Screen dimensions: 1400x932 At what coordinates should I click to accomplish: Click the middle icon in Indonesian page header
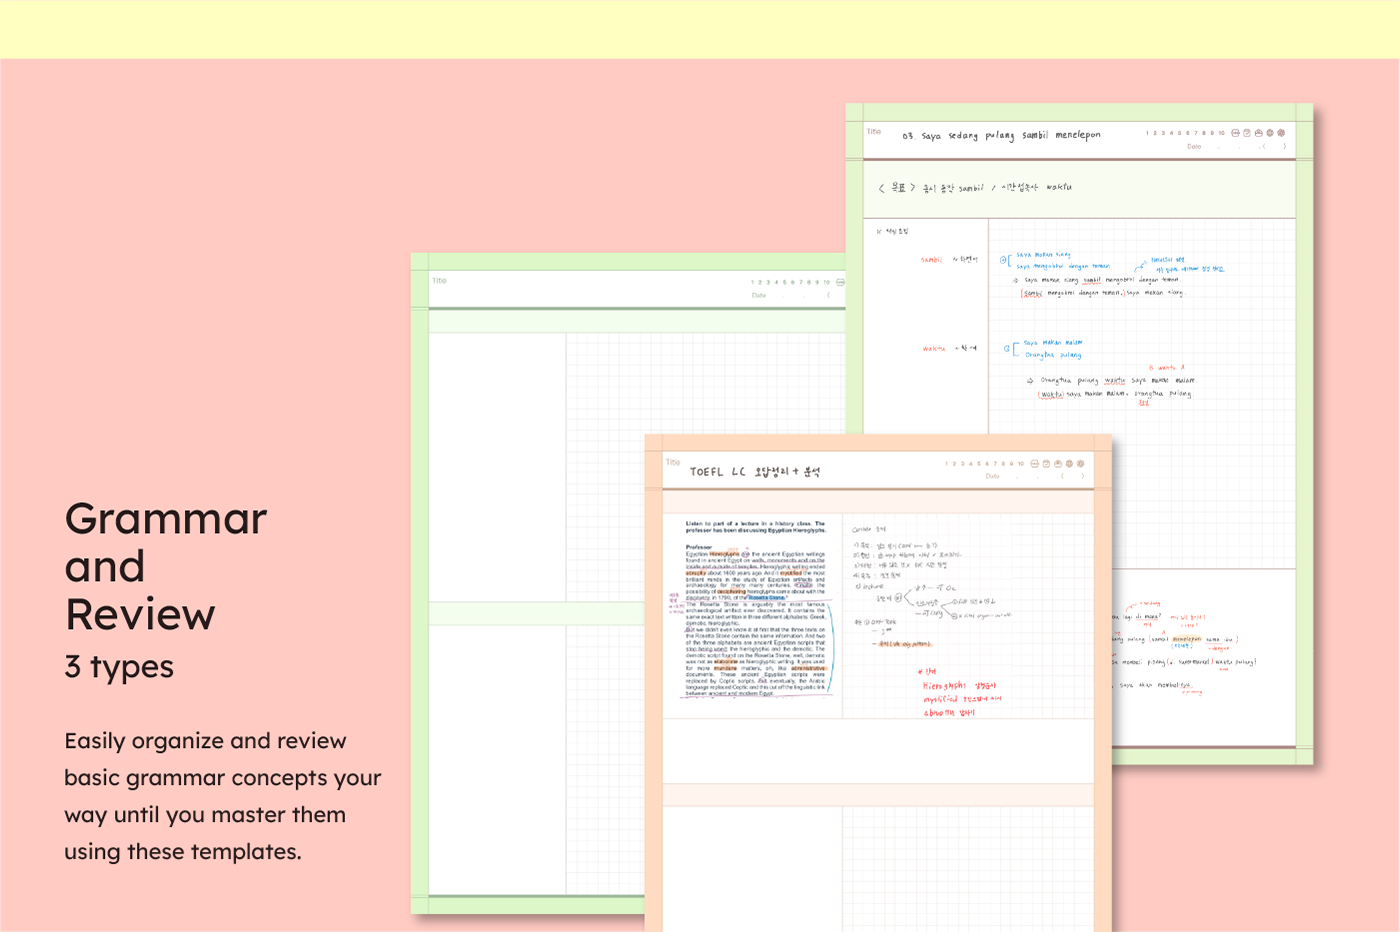click(x=1258, y=133)
